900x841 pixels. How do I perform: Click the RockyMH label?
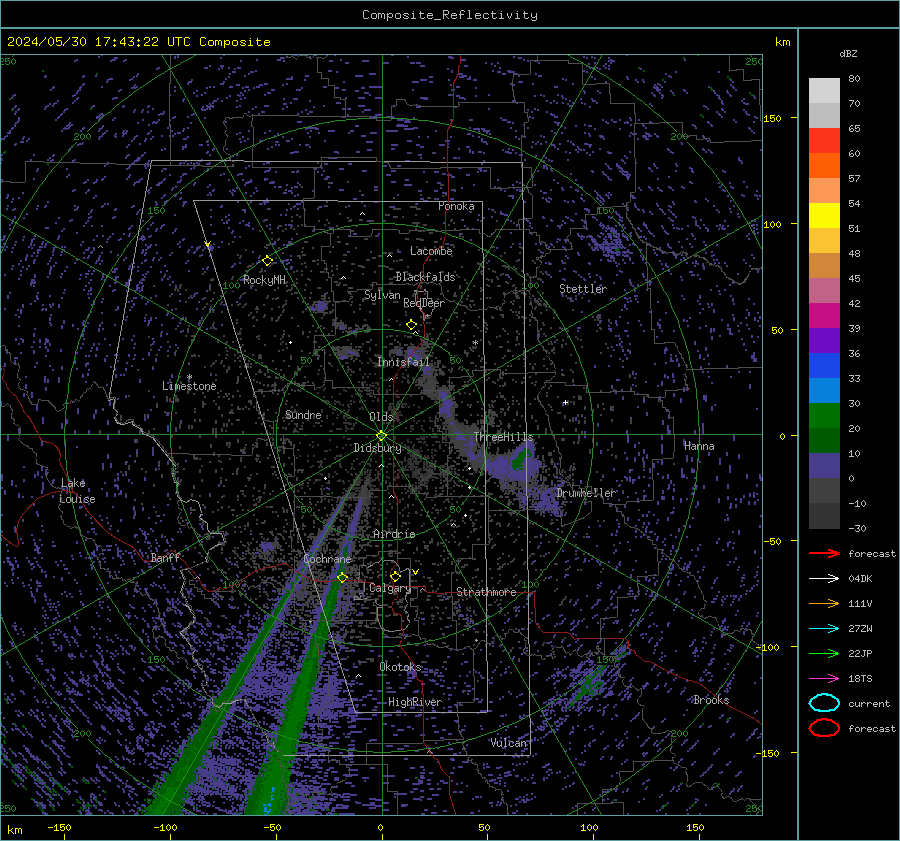pyautogui.click(x=264, y=280)
